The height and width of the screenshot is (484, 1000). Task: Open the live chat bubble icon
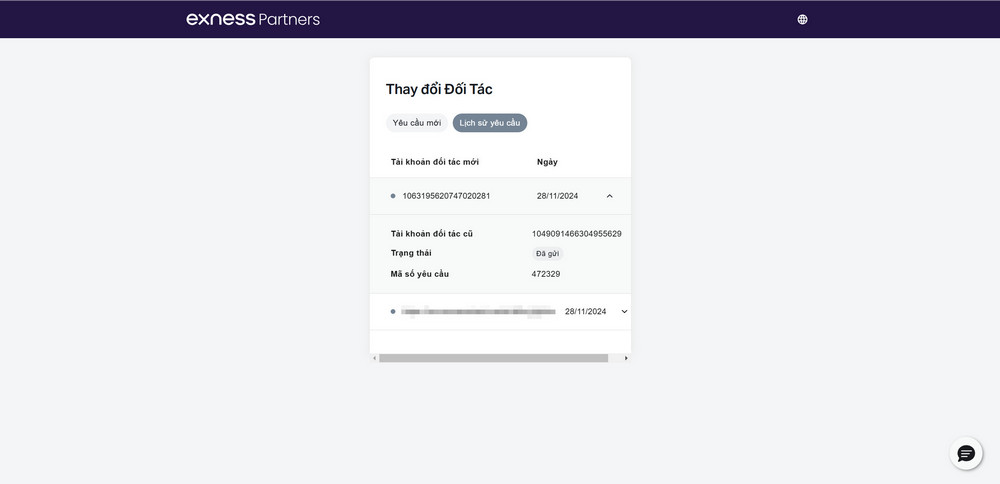pyautogui.click(x=966, y=453)
